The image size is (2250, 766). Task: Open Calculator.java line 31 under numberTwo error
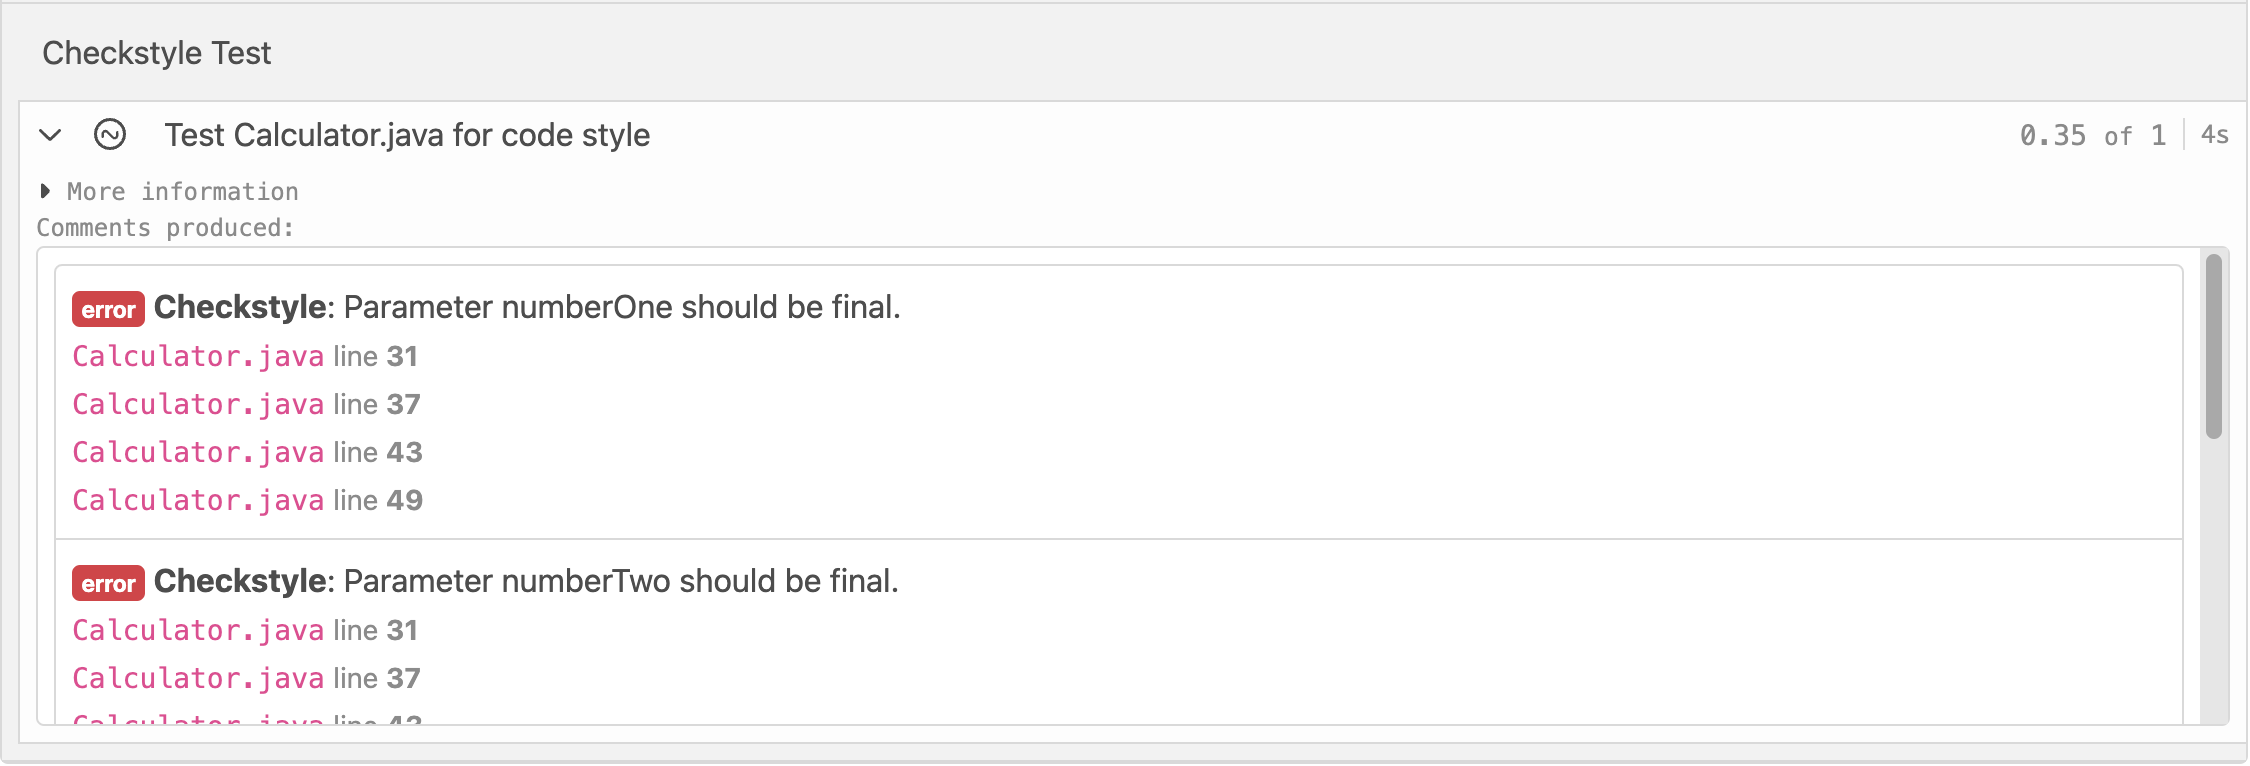pos(198,631)
